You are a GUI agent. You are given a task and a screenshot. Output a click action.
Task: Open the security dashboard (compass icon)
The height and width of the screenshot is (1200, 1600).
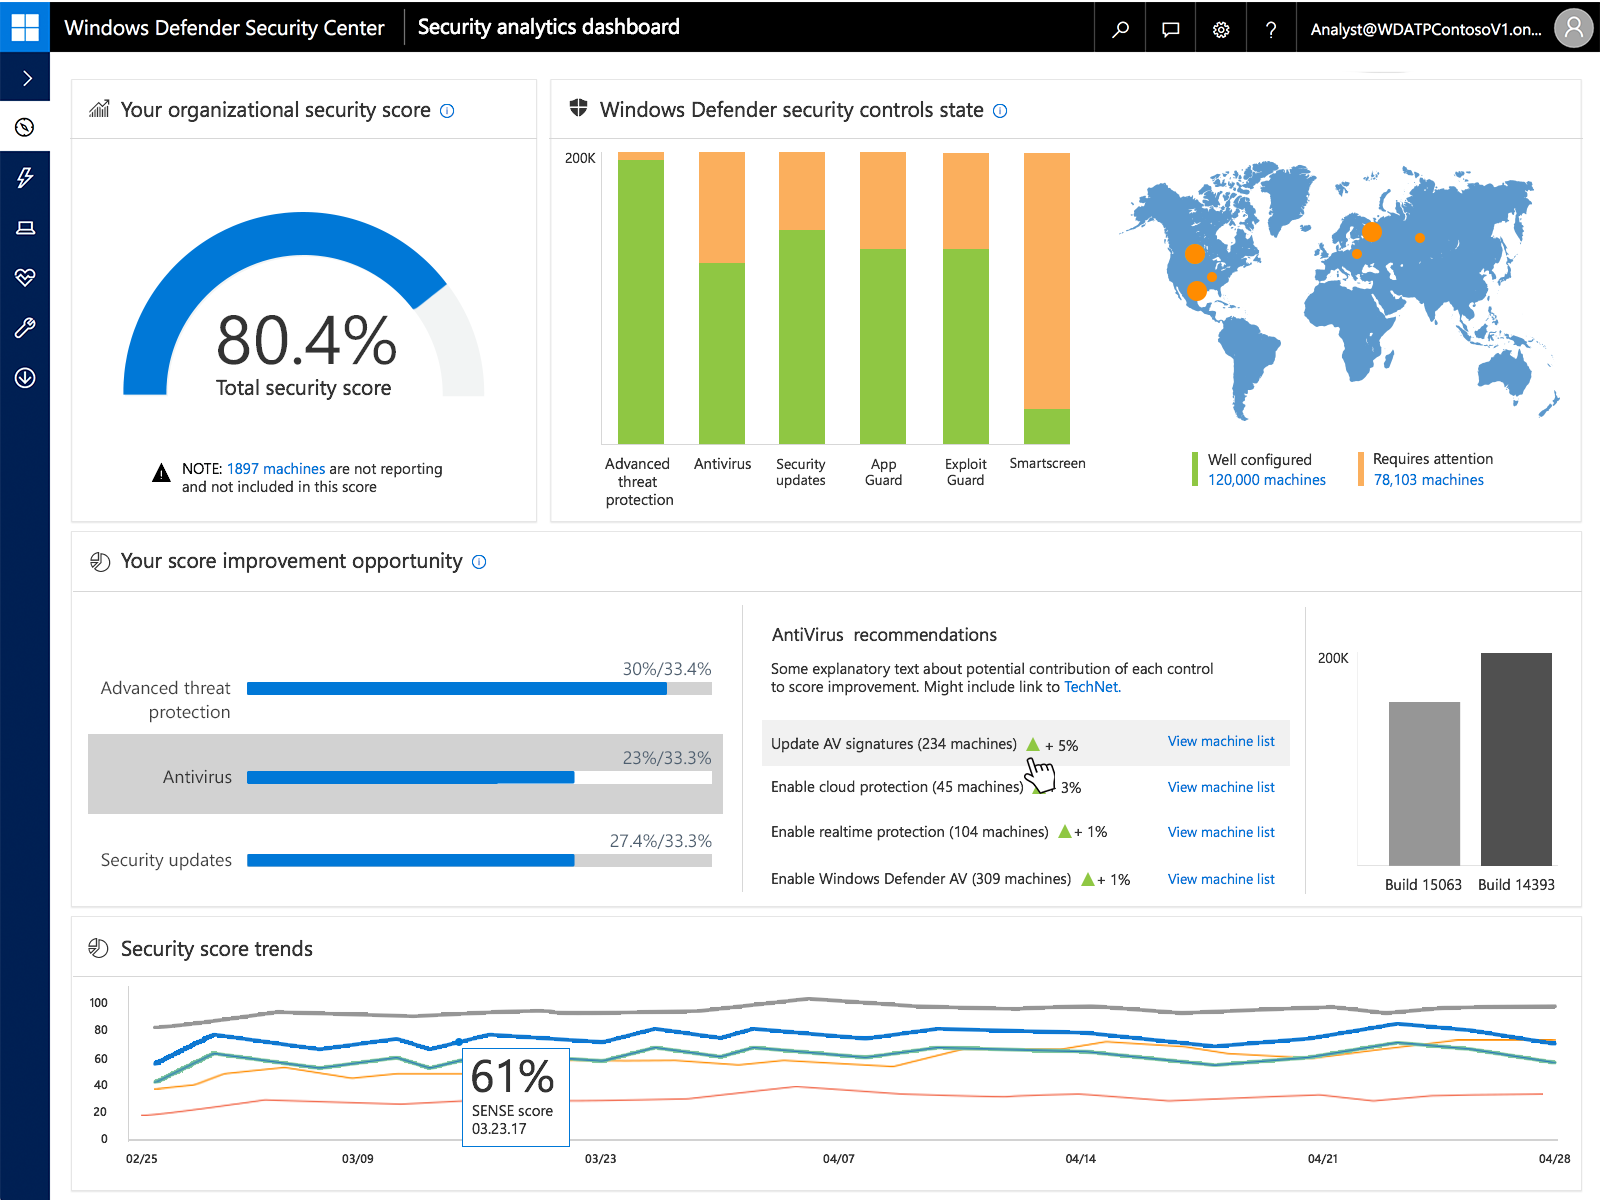point(25,126)
